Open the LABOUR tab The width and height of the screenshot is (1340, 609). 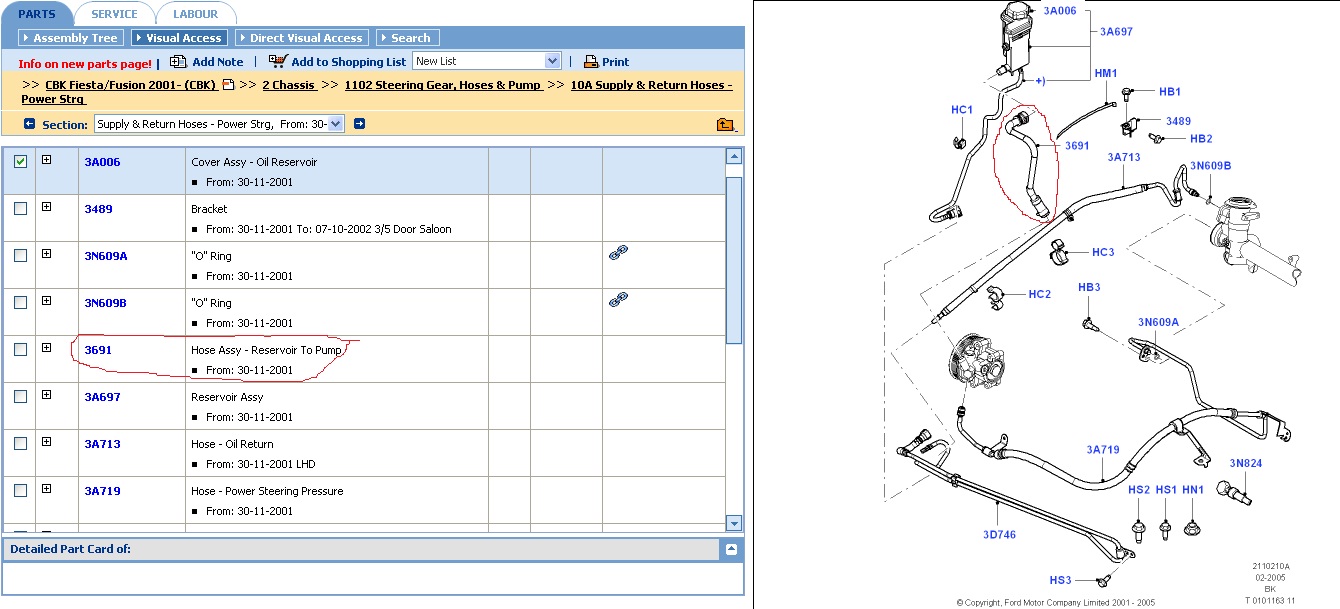pos(196,14)
